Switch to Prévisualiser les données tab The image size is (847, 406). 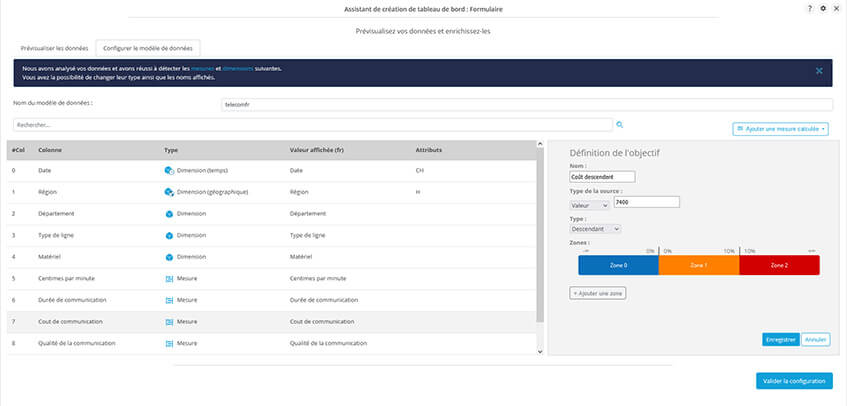tap(54, 47)
